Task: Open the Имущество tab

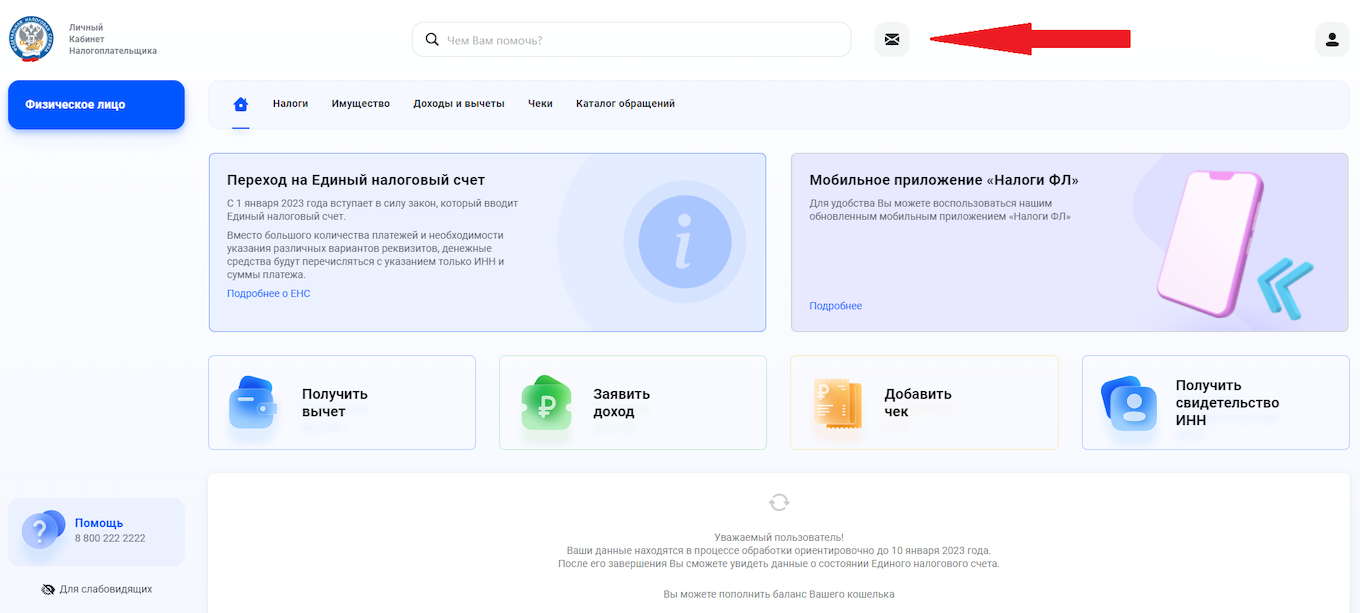Action: tap(360, 102)
